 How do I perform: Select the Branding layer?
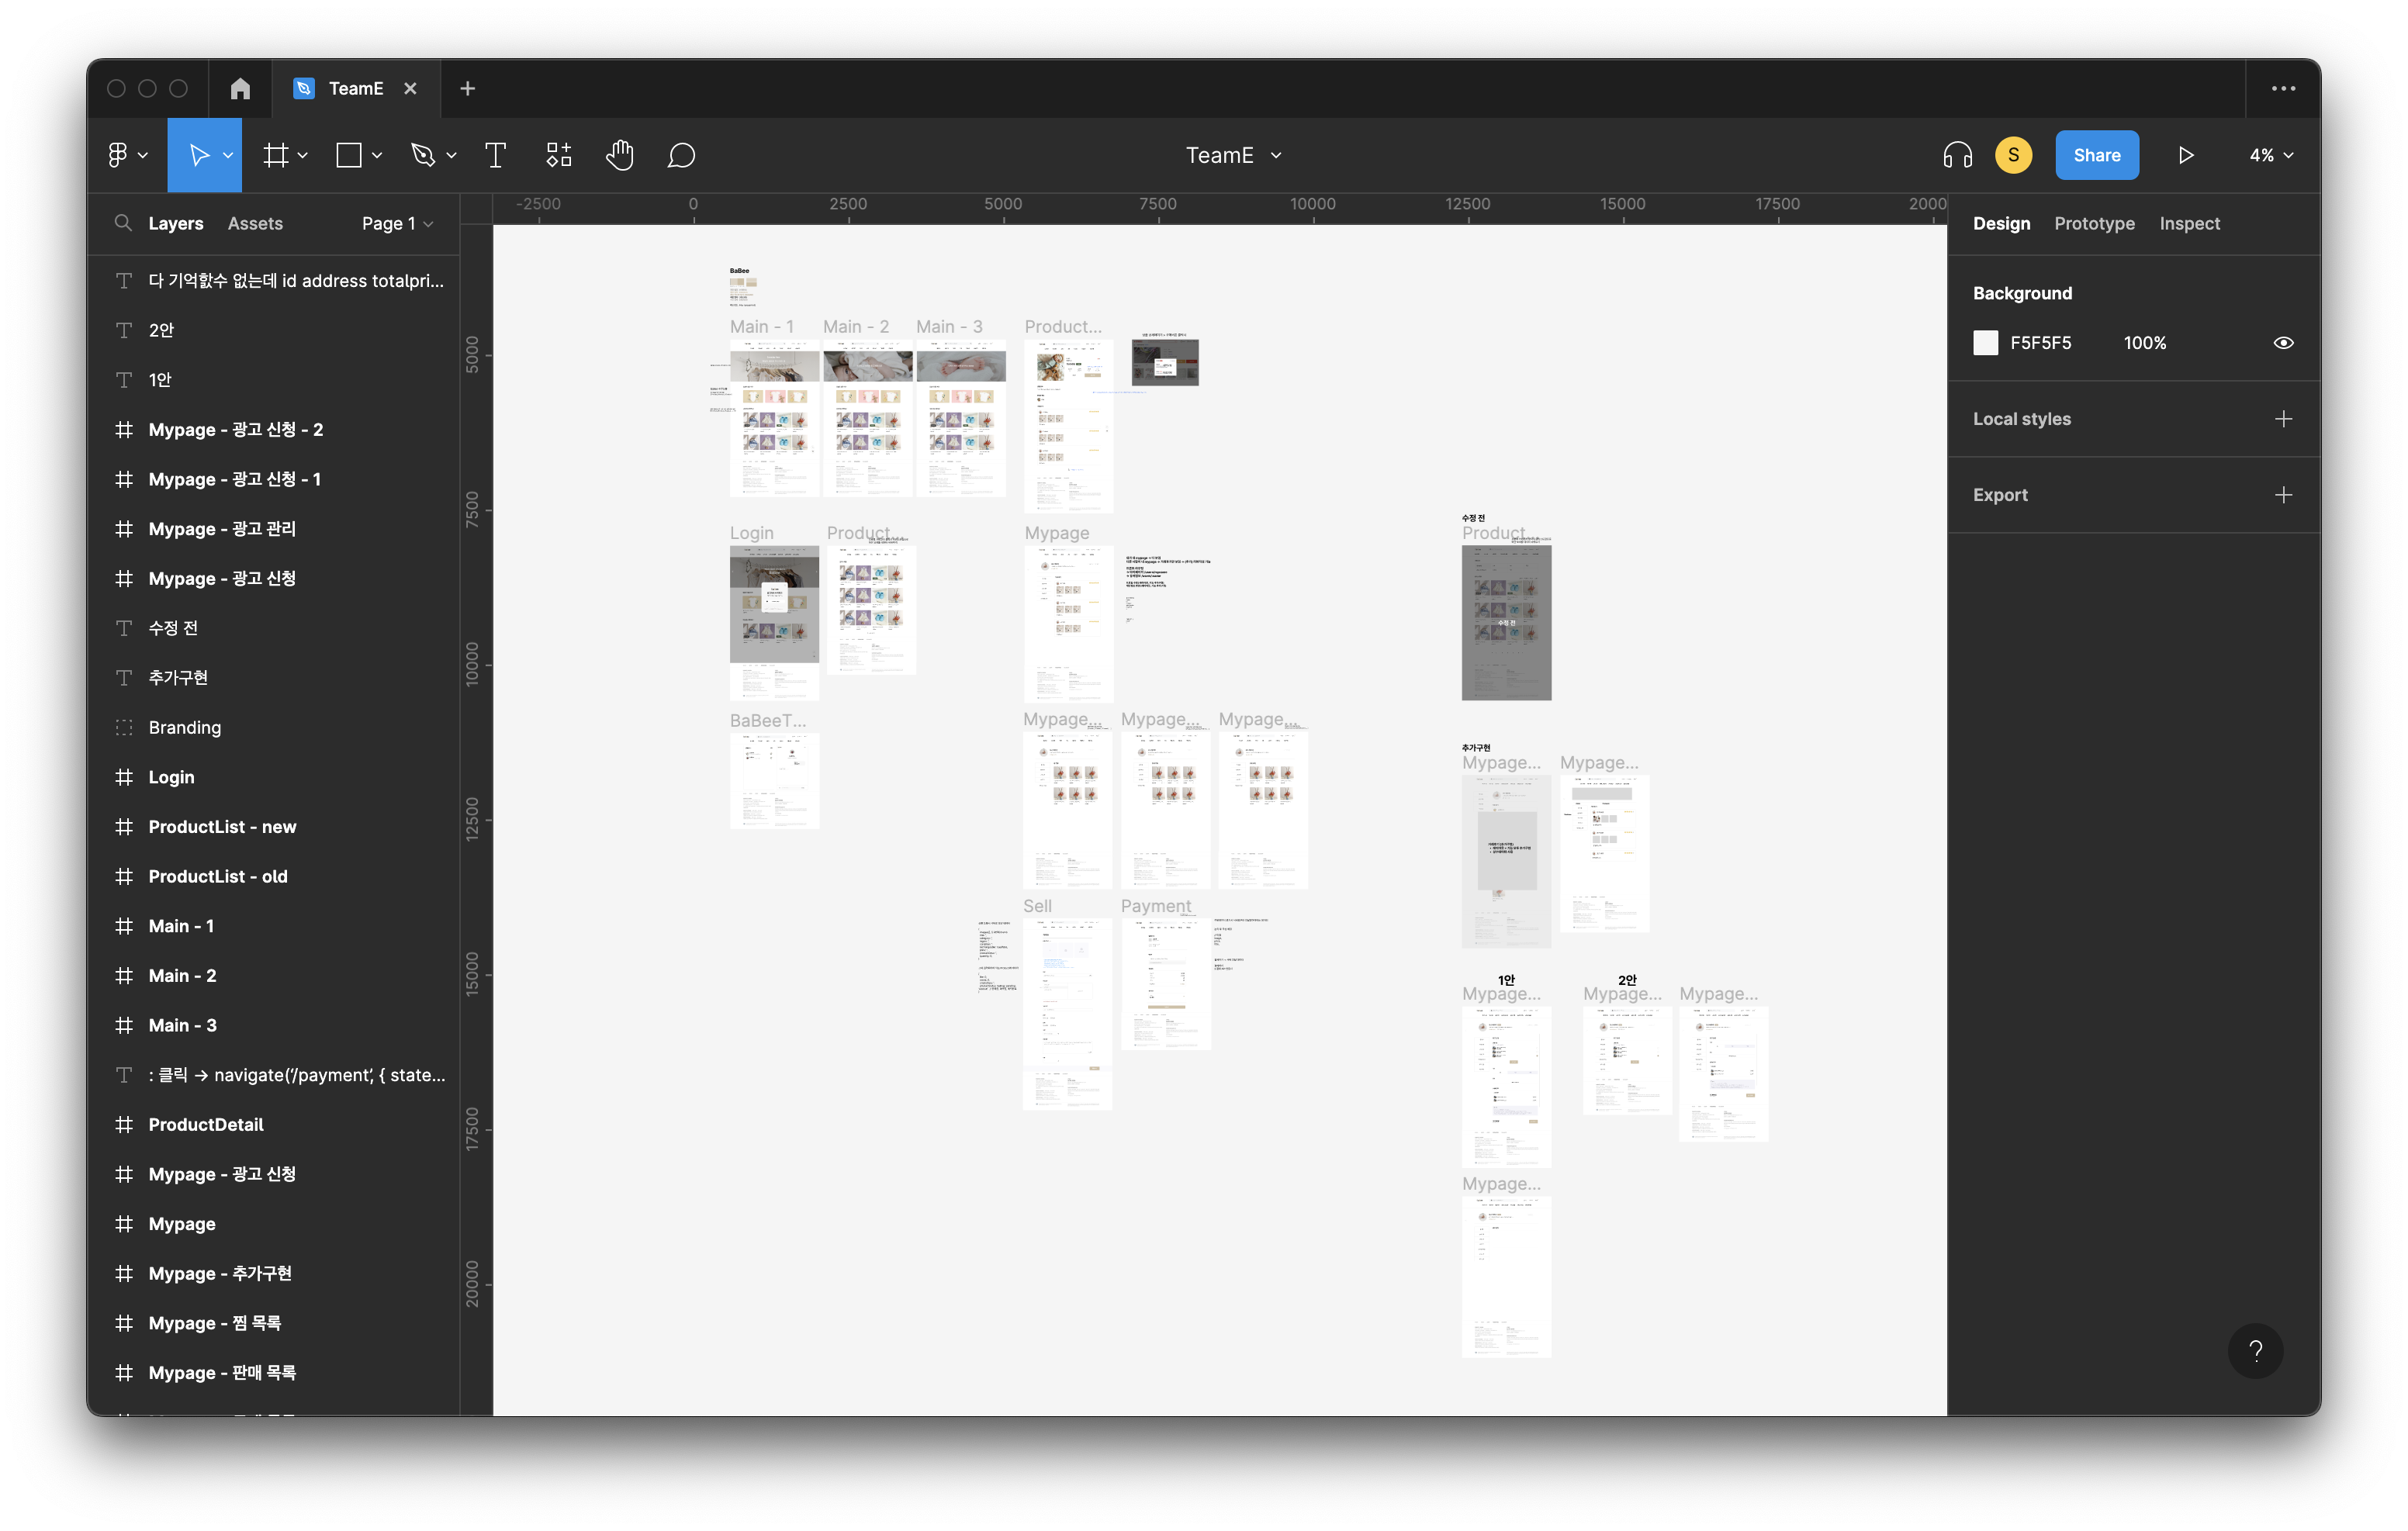pos(274,727)
